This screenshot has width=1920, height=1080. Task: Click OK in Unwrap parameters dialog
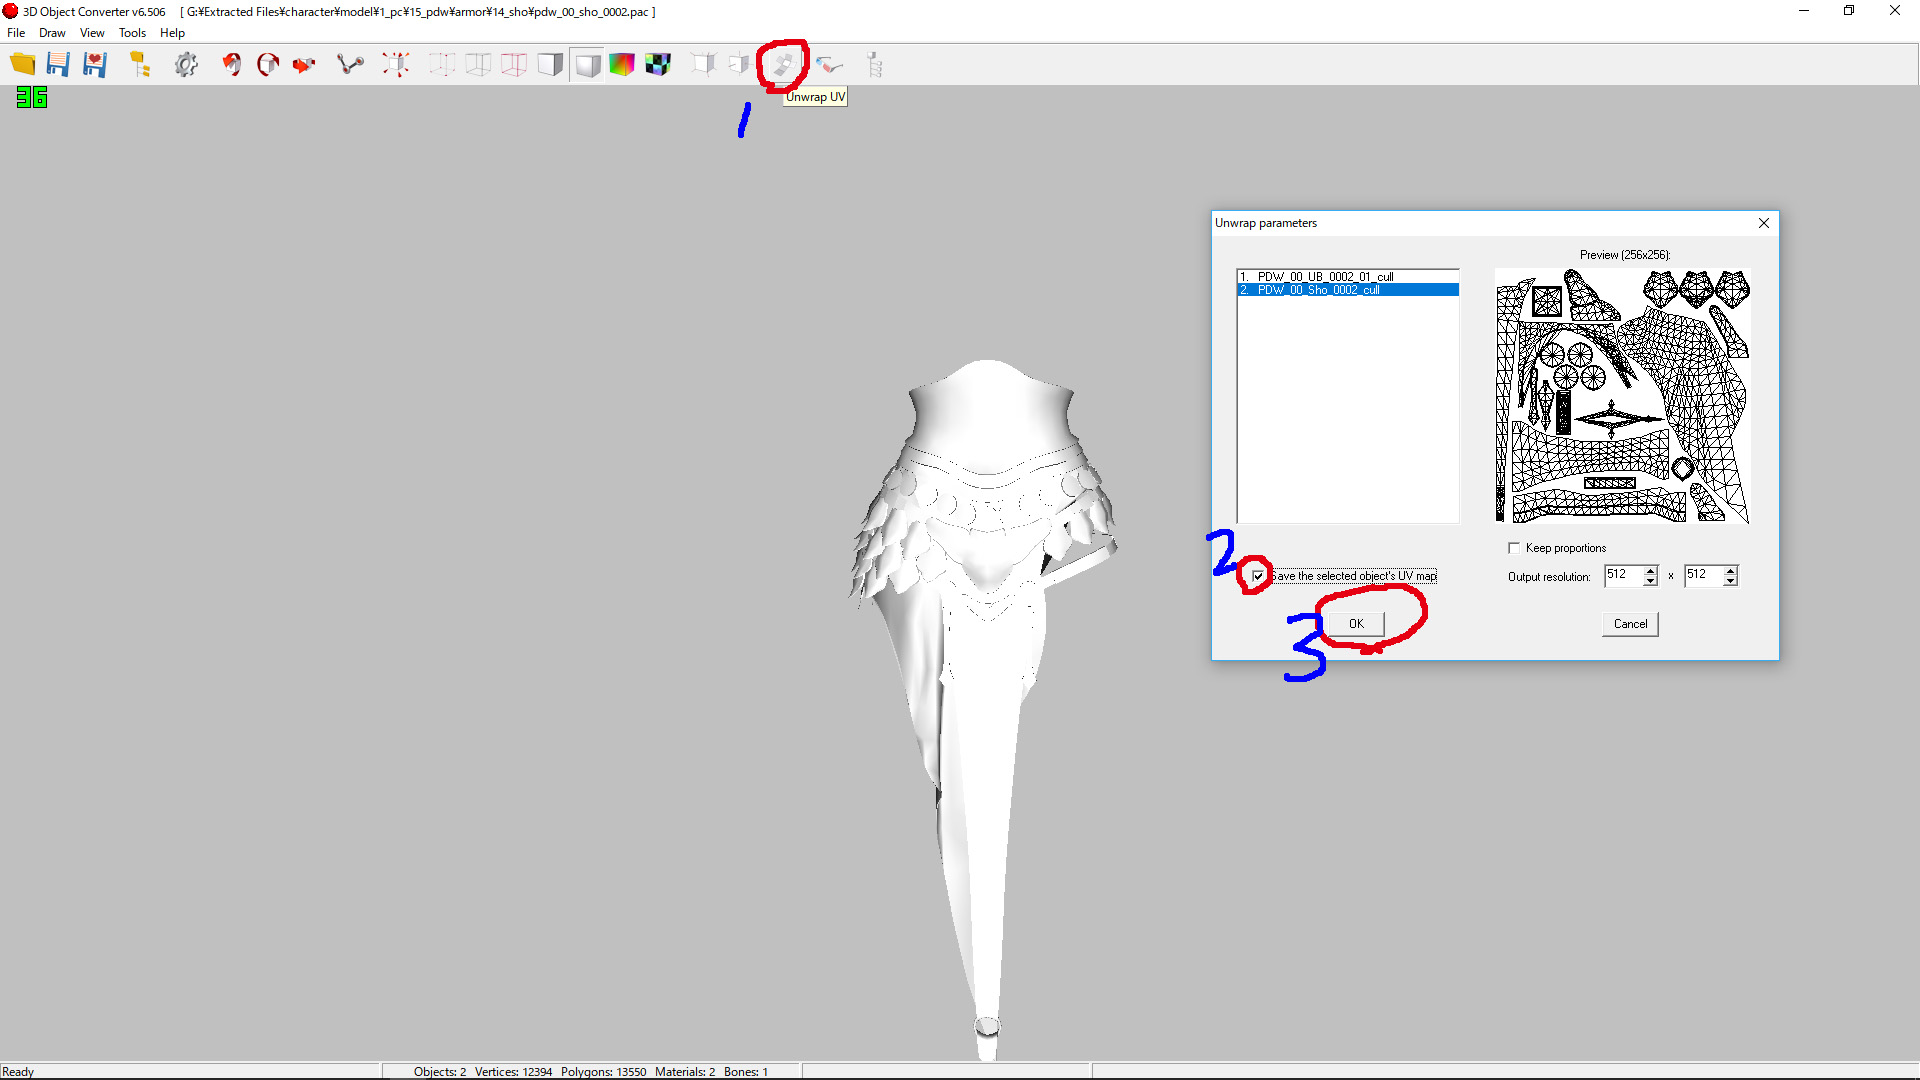coord(1356,624)
